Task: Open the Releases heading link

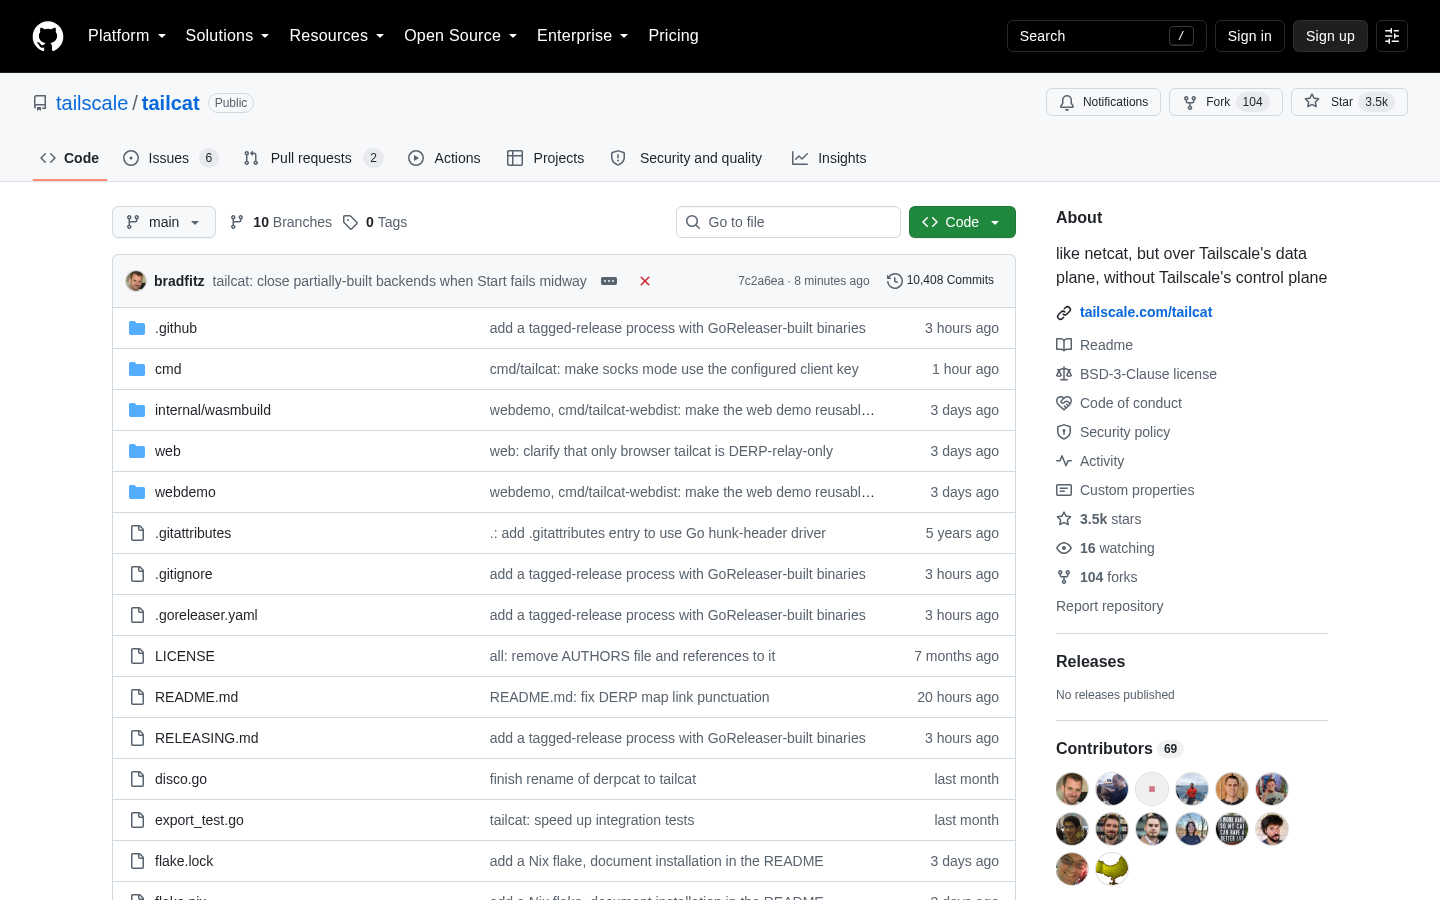Action: 1090,662
